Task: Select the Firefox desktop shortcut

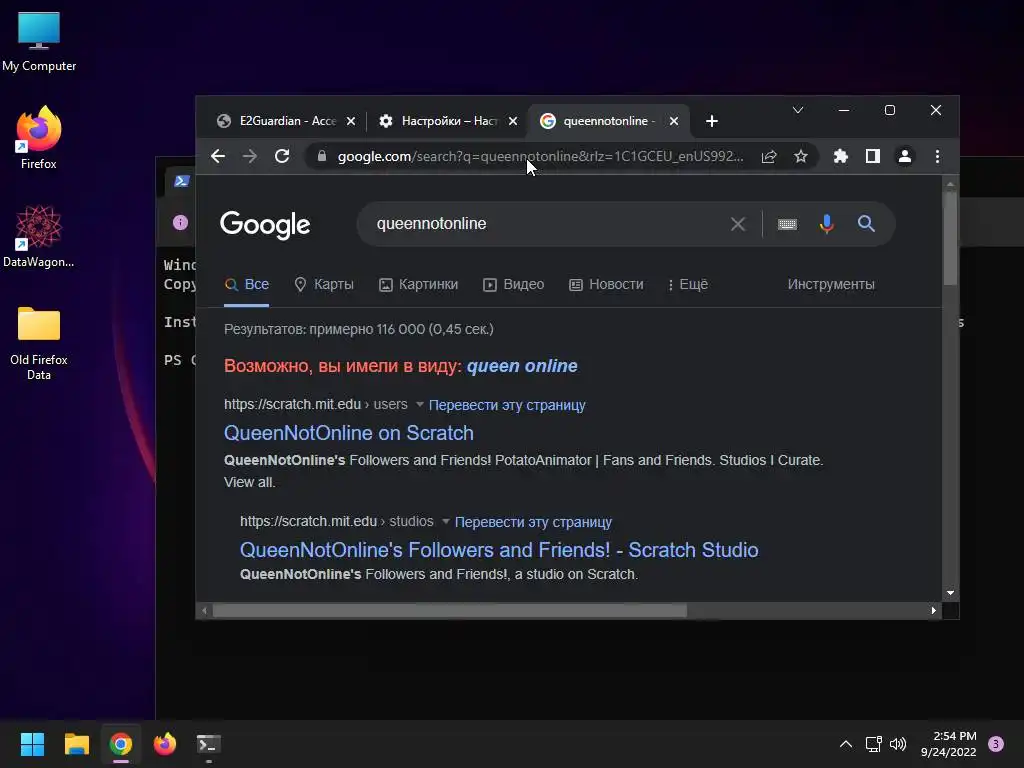Action: click(x=39, y=138)
